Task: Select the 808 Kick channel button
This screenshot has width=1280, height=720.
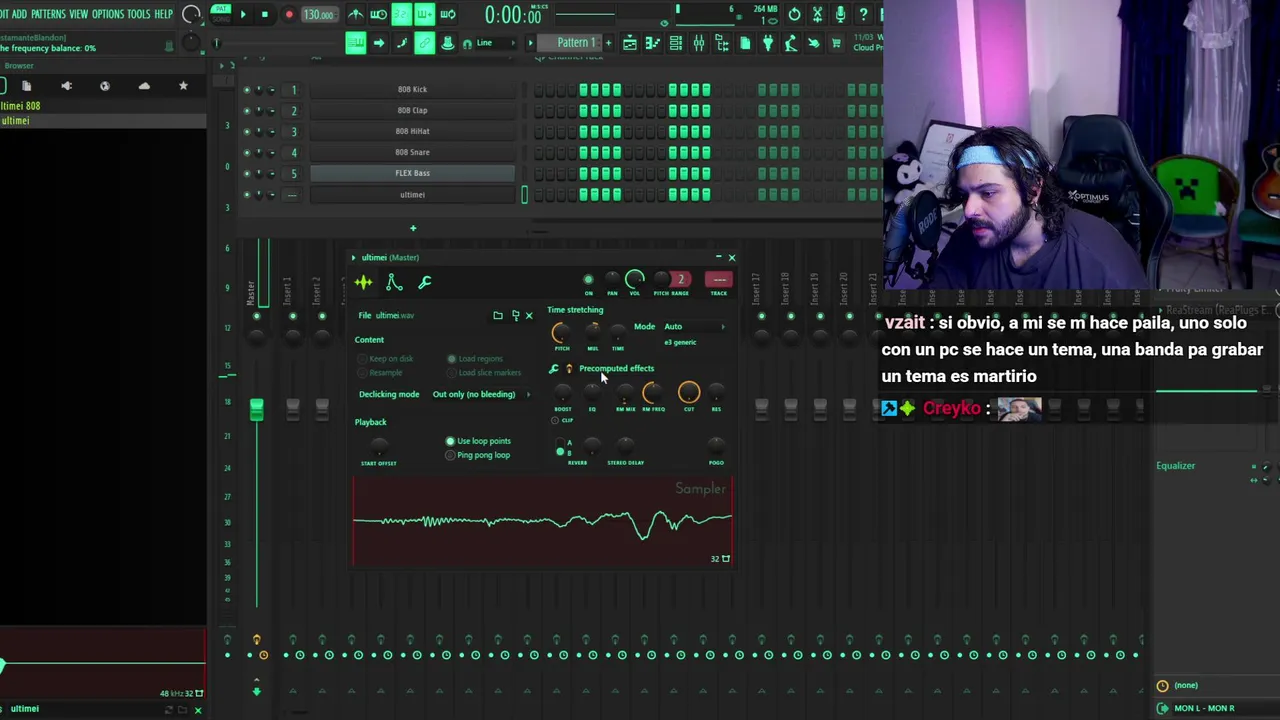Action: [x=412, y=89]
